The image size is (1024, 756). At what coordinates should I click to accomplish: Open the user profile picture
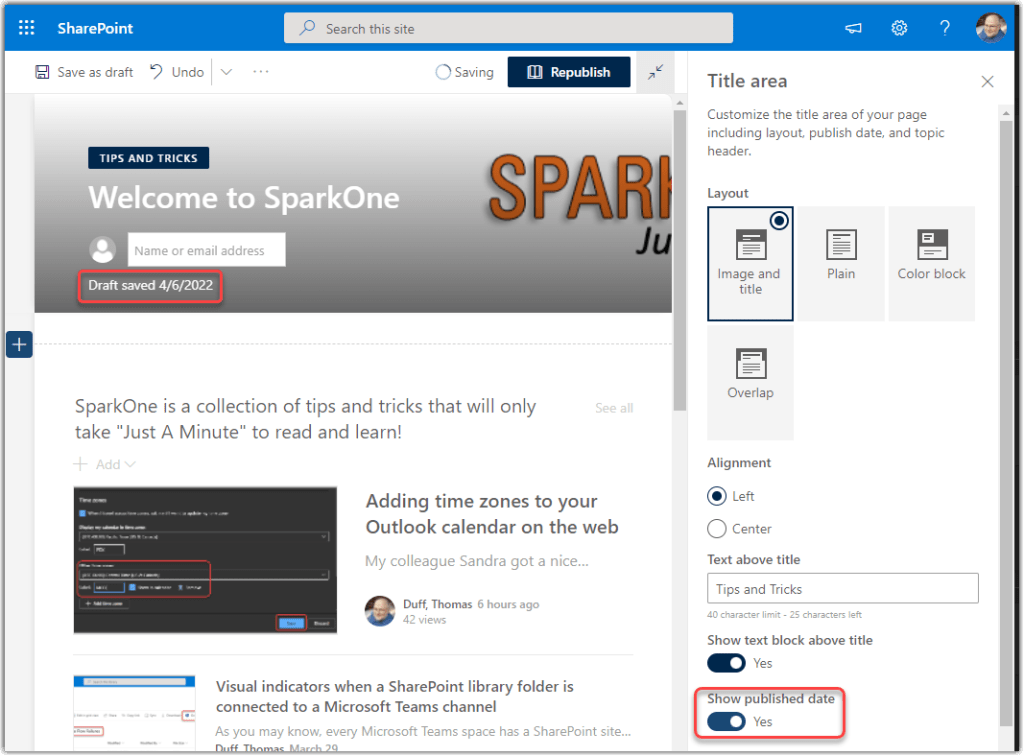coord(991,28)
